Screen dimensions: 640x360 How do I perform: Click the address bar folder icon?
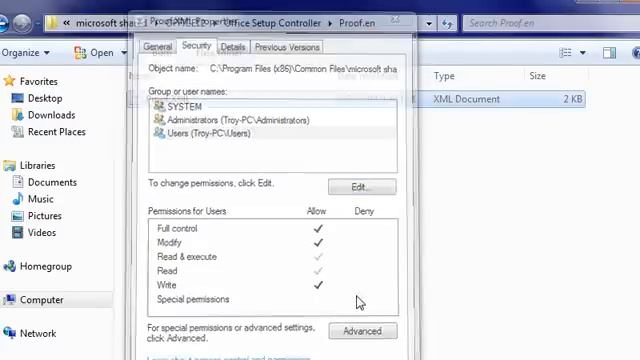click(x=52, y=23)
